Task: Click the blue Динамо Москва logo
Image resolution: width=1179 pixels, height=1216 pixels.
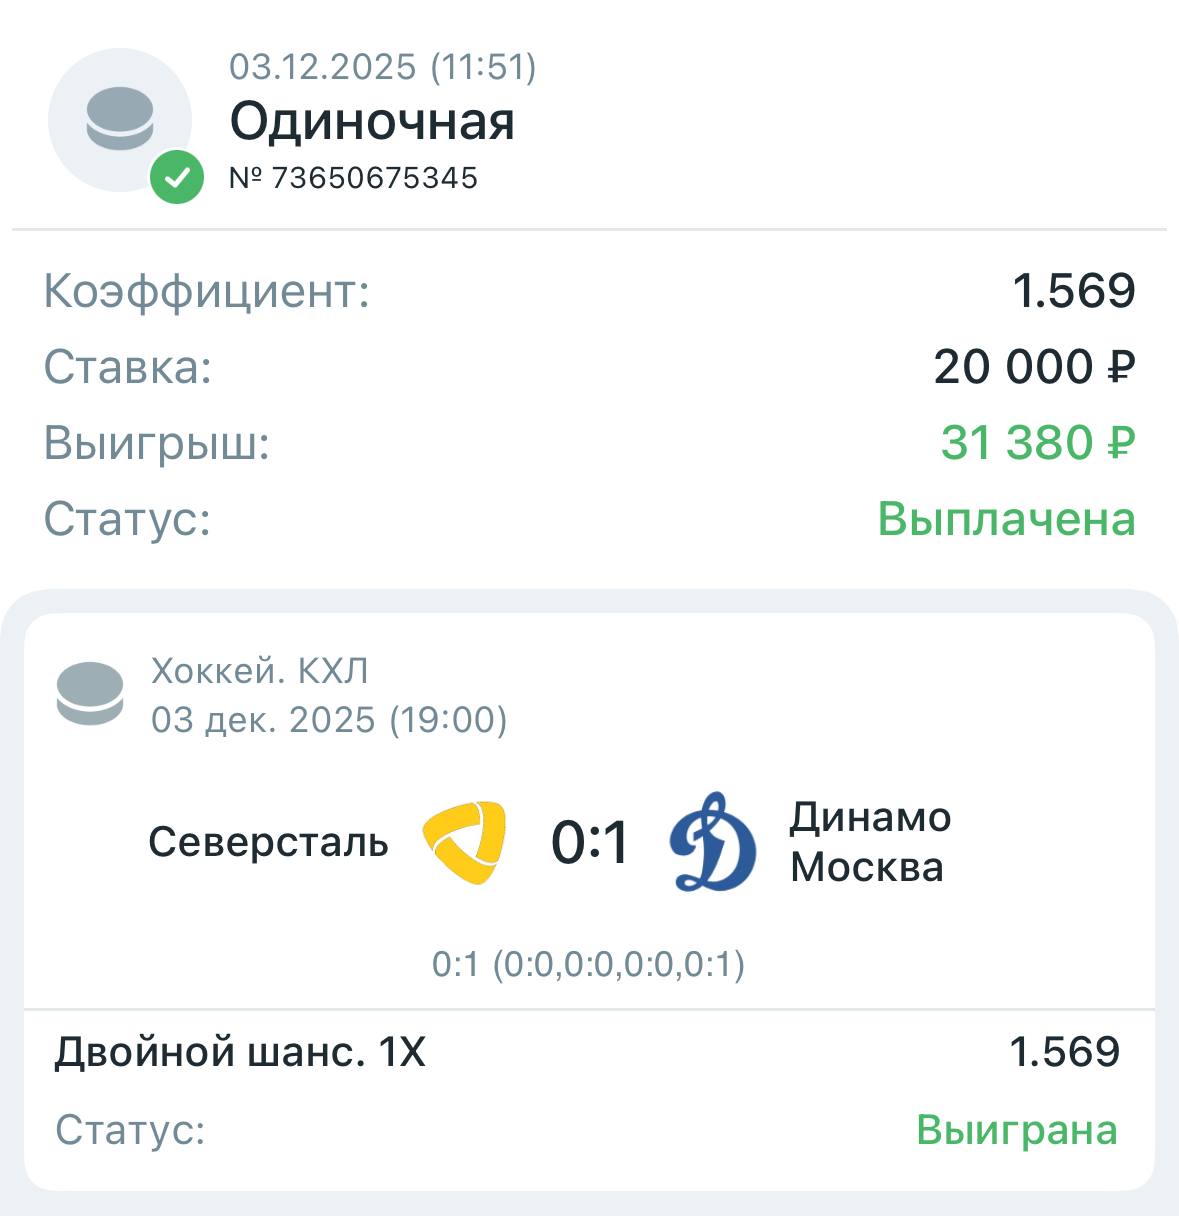Action: click(713, 842)
